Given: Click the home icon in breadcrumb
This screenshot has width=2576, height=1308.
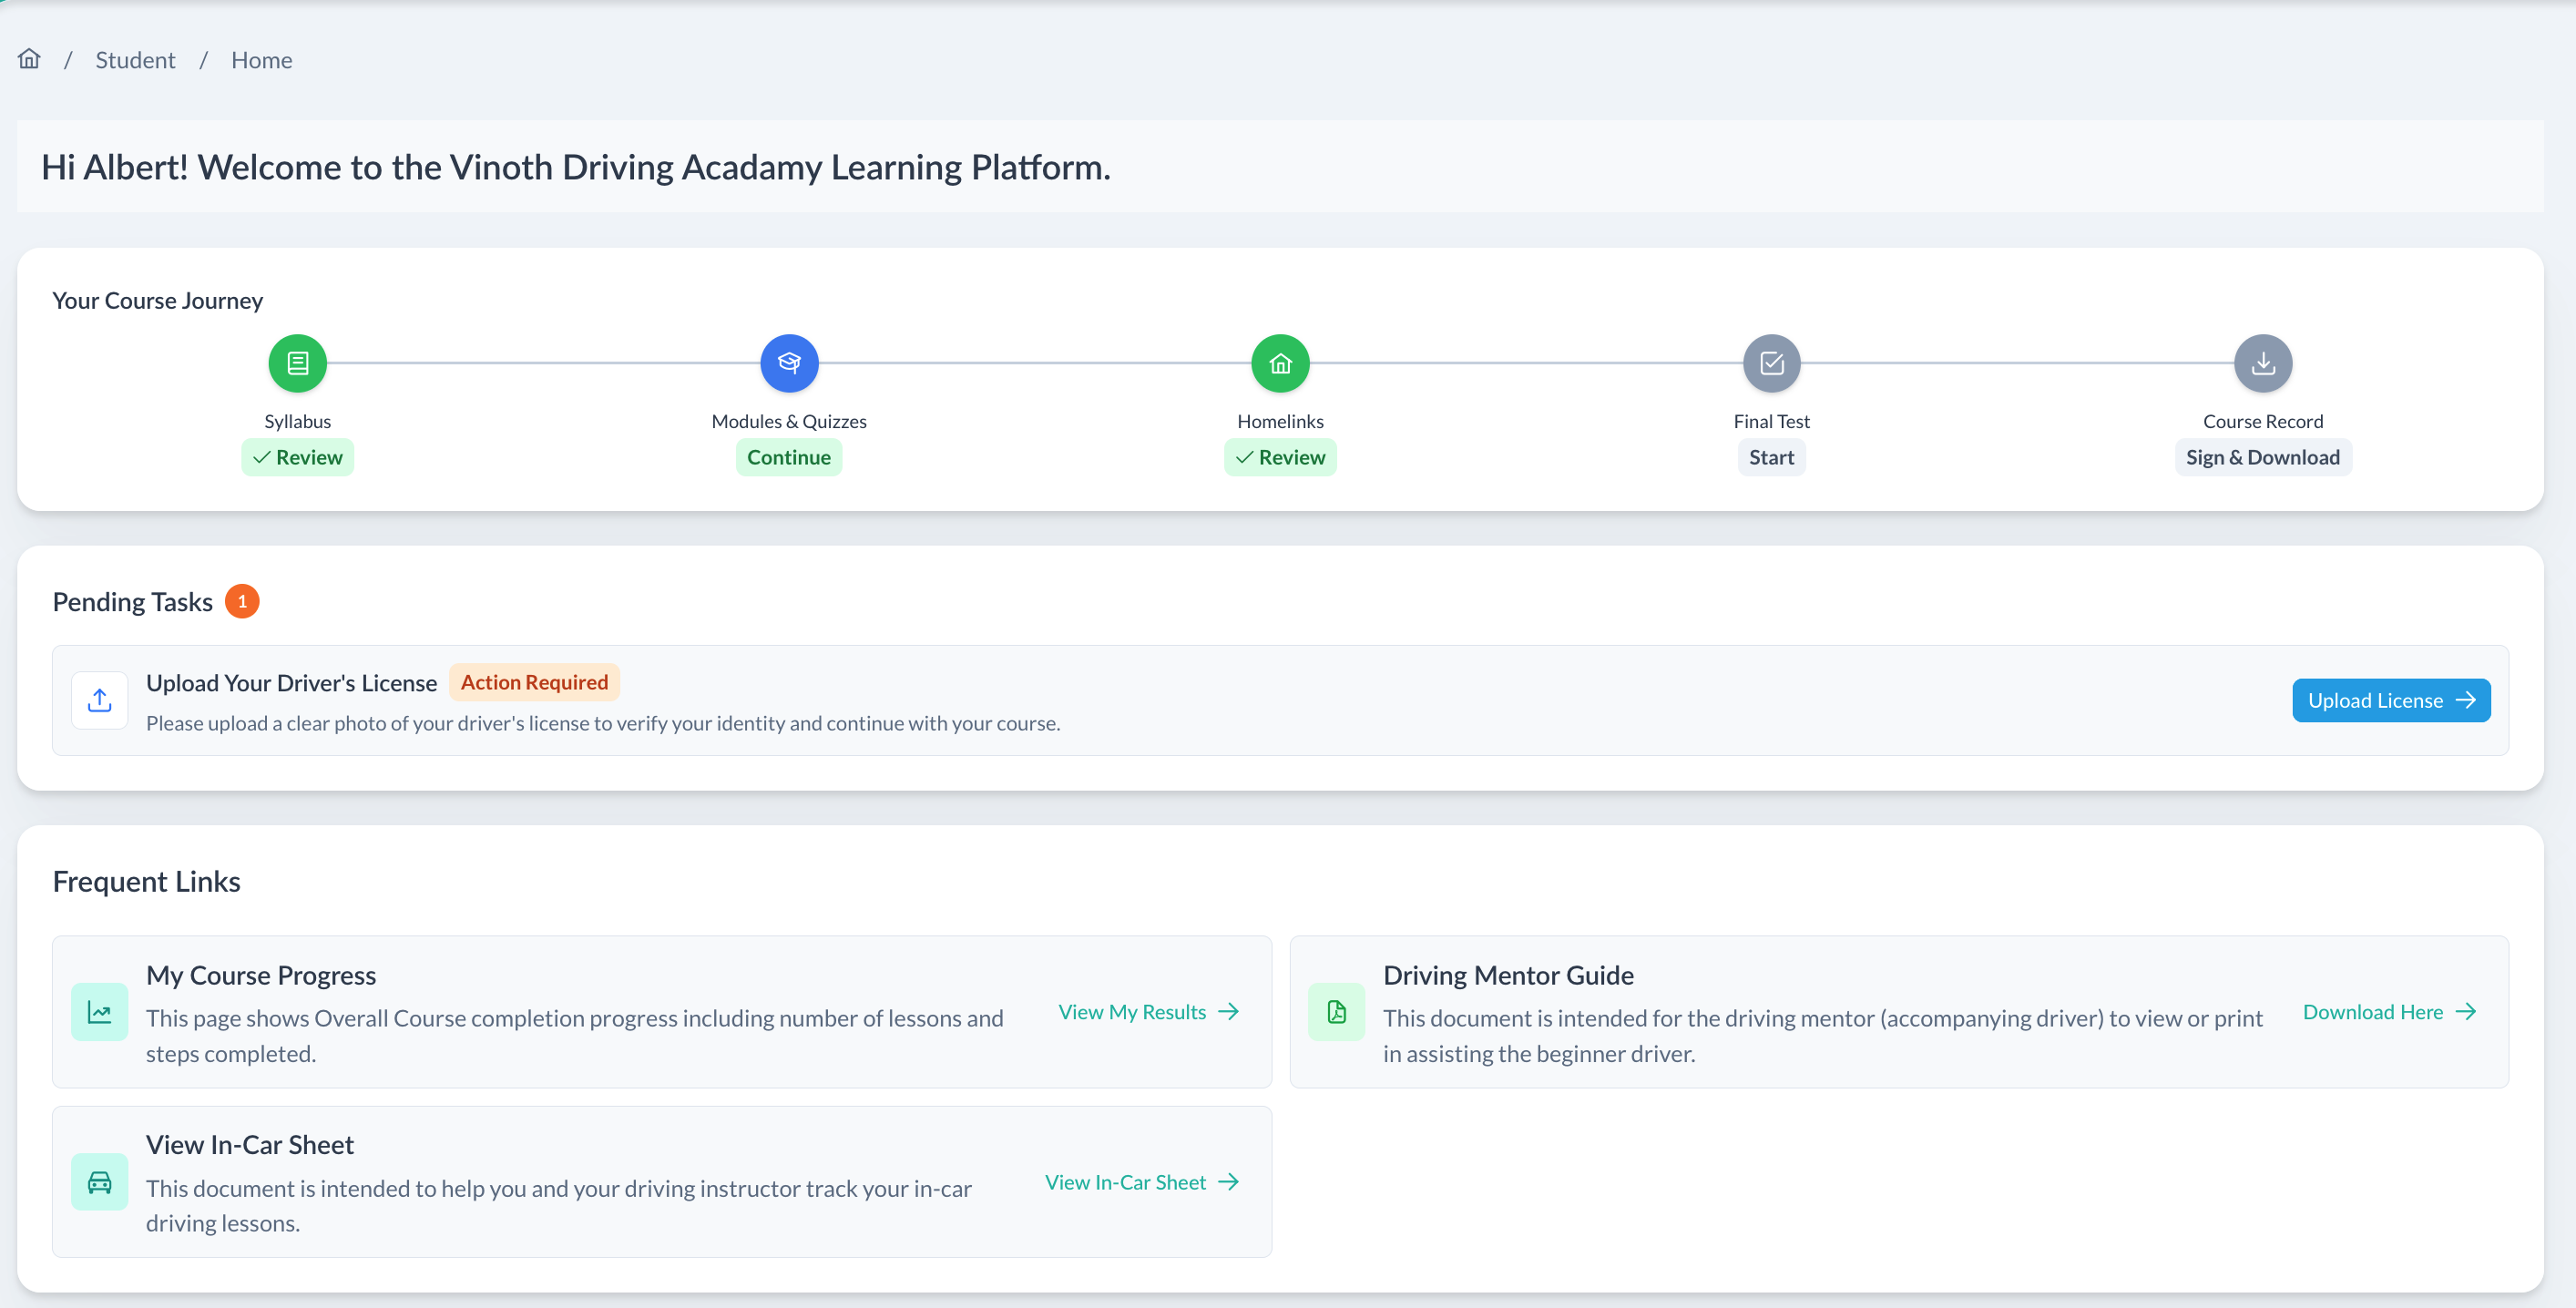Looking at the screenshot, I should point(29,59).
